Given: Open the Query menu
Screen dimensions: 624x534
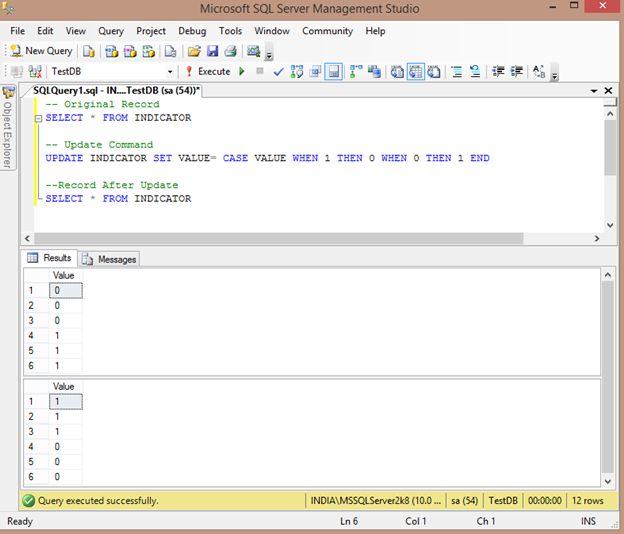Looking at the screenshot, I should [x=111, y=31].
